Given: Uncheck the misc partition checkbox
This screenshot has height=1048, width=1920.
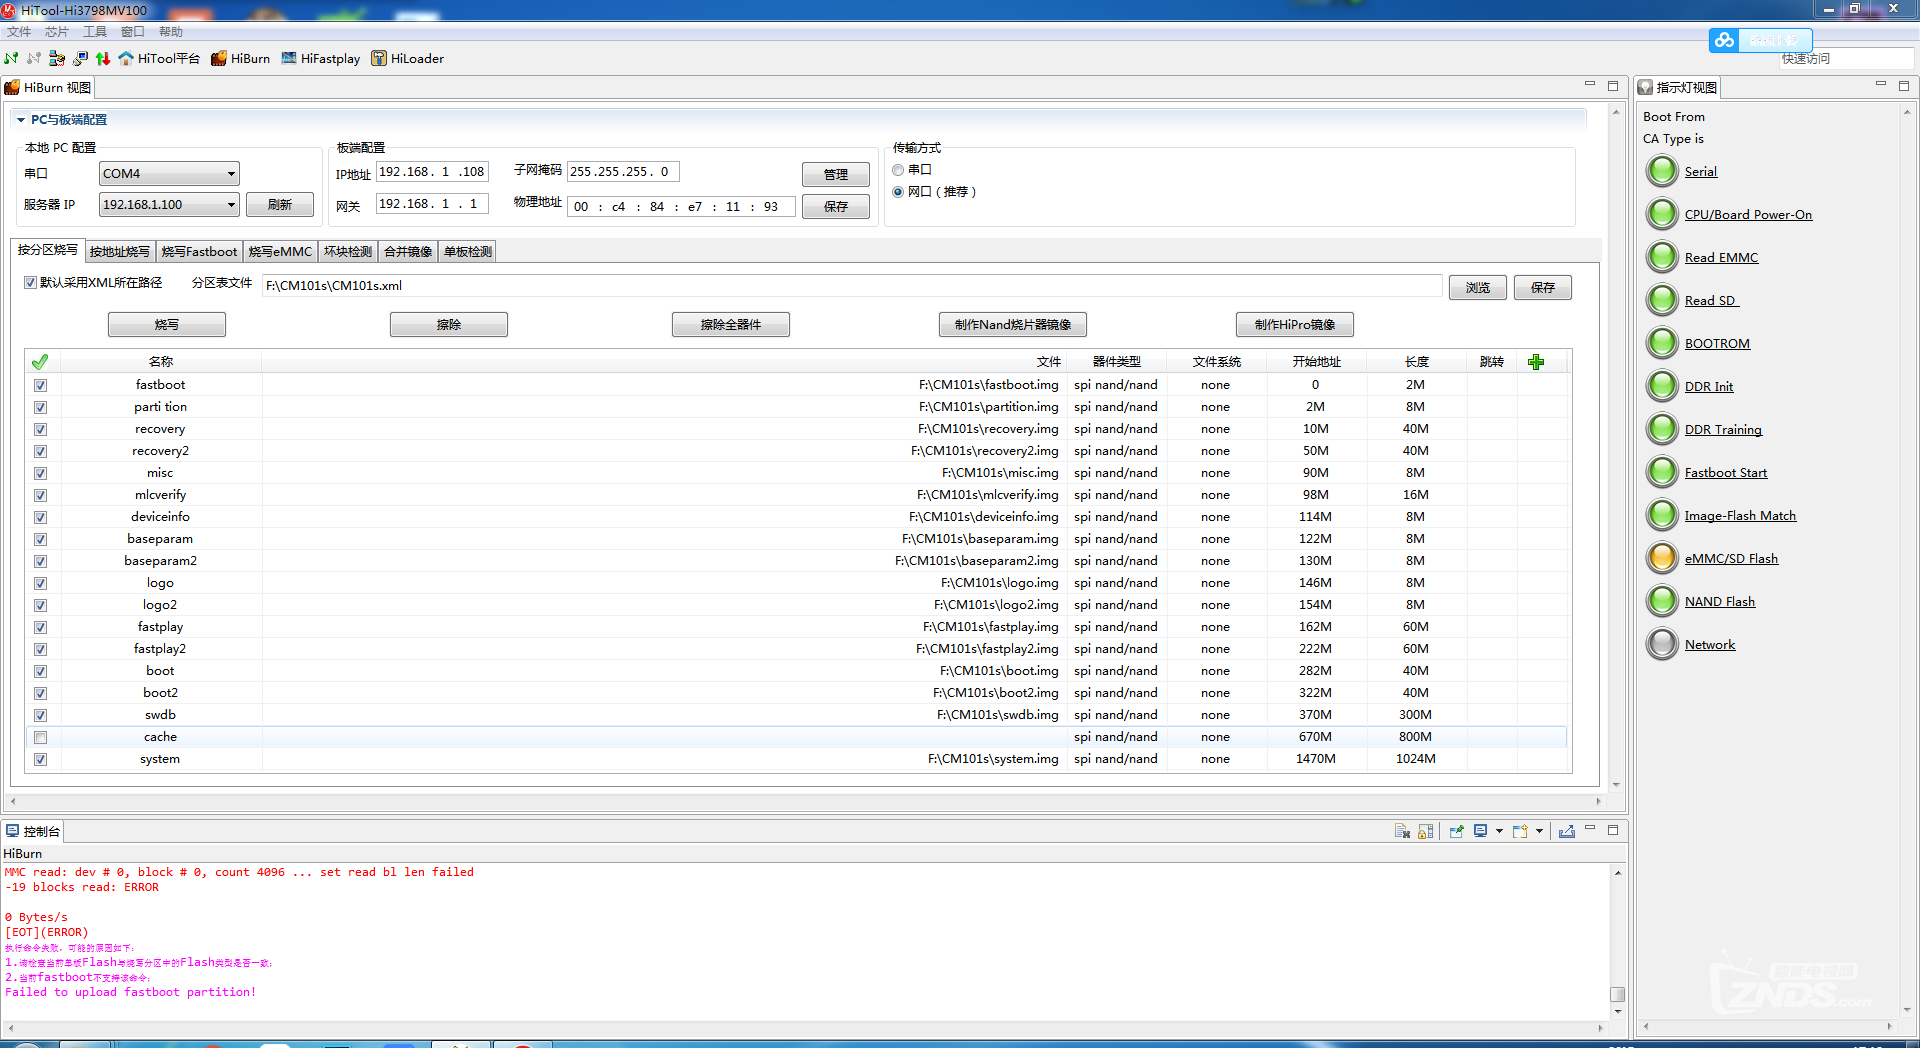Looking at the screenshot, I should [x=40, y=473].
